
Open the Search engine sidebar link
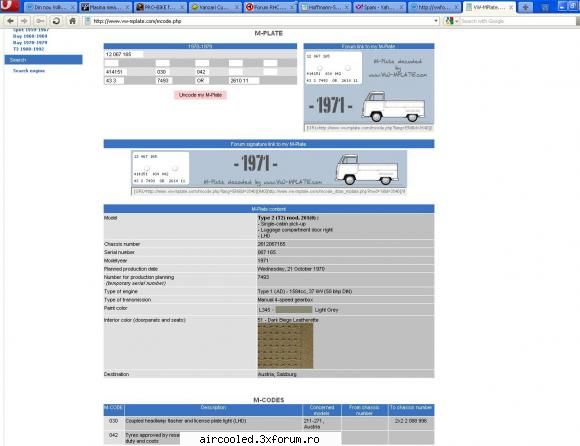(x=29, y=71)
